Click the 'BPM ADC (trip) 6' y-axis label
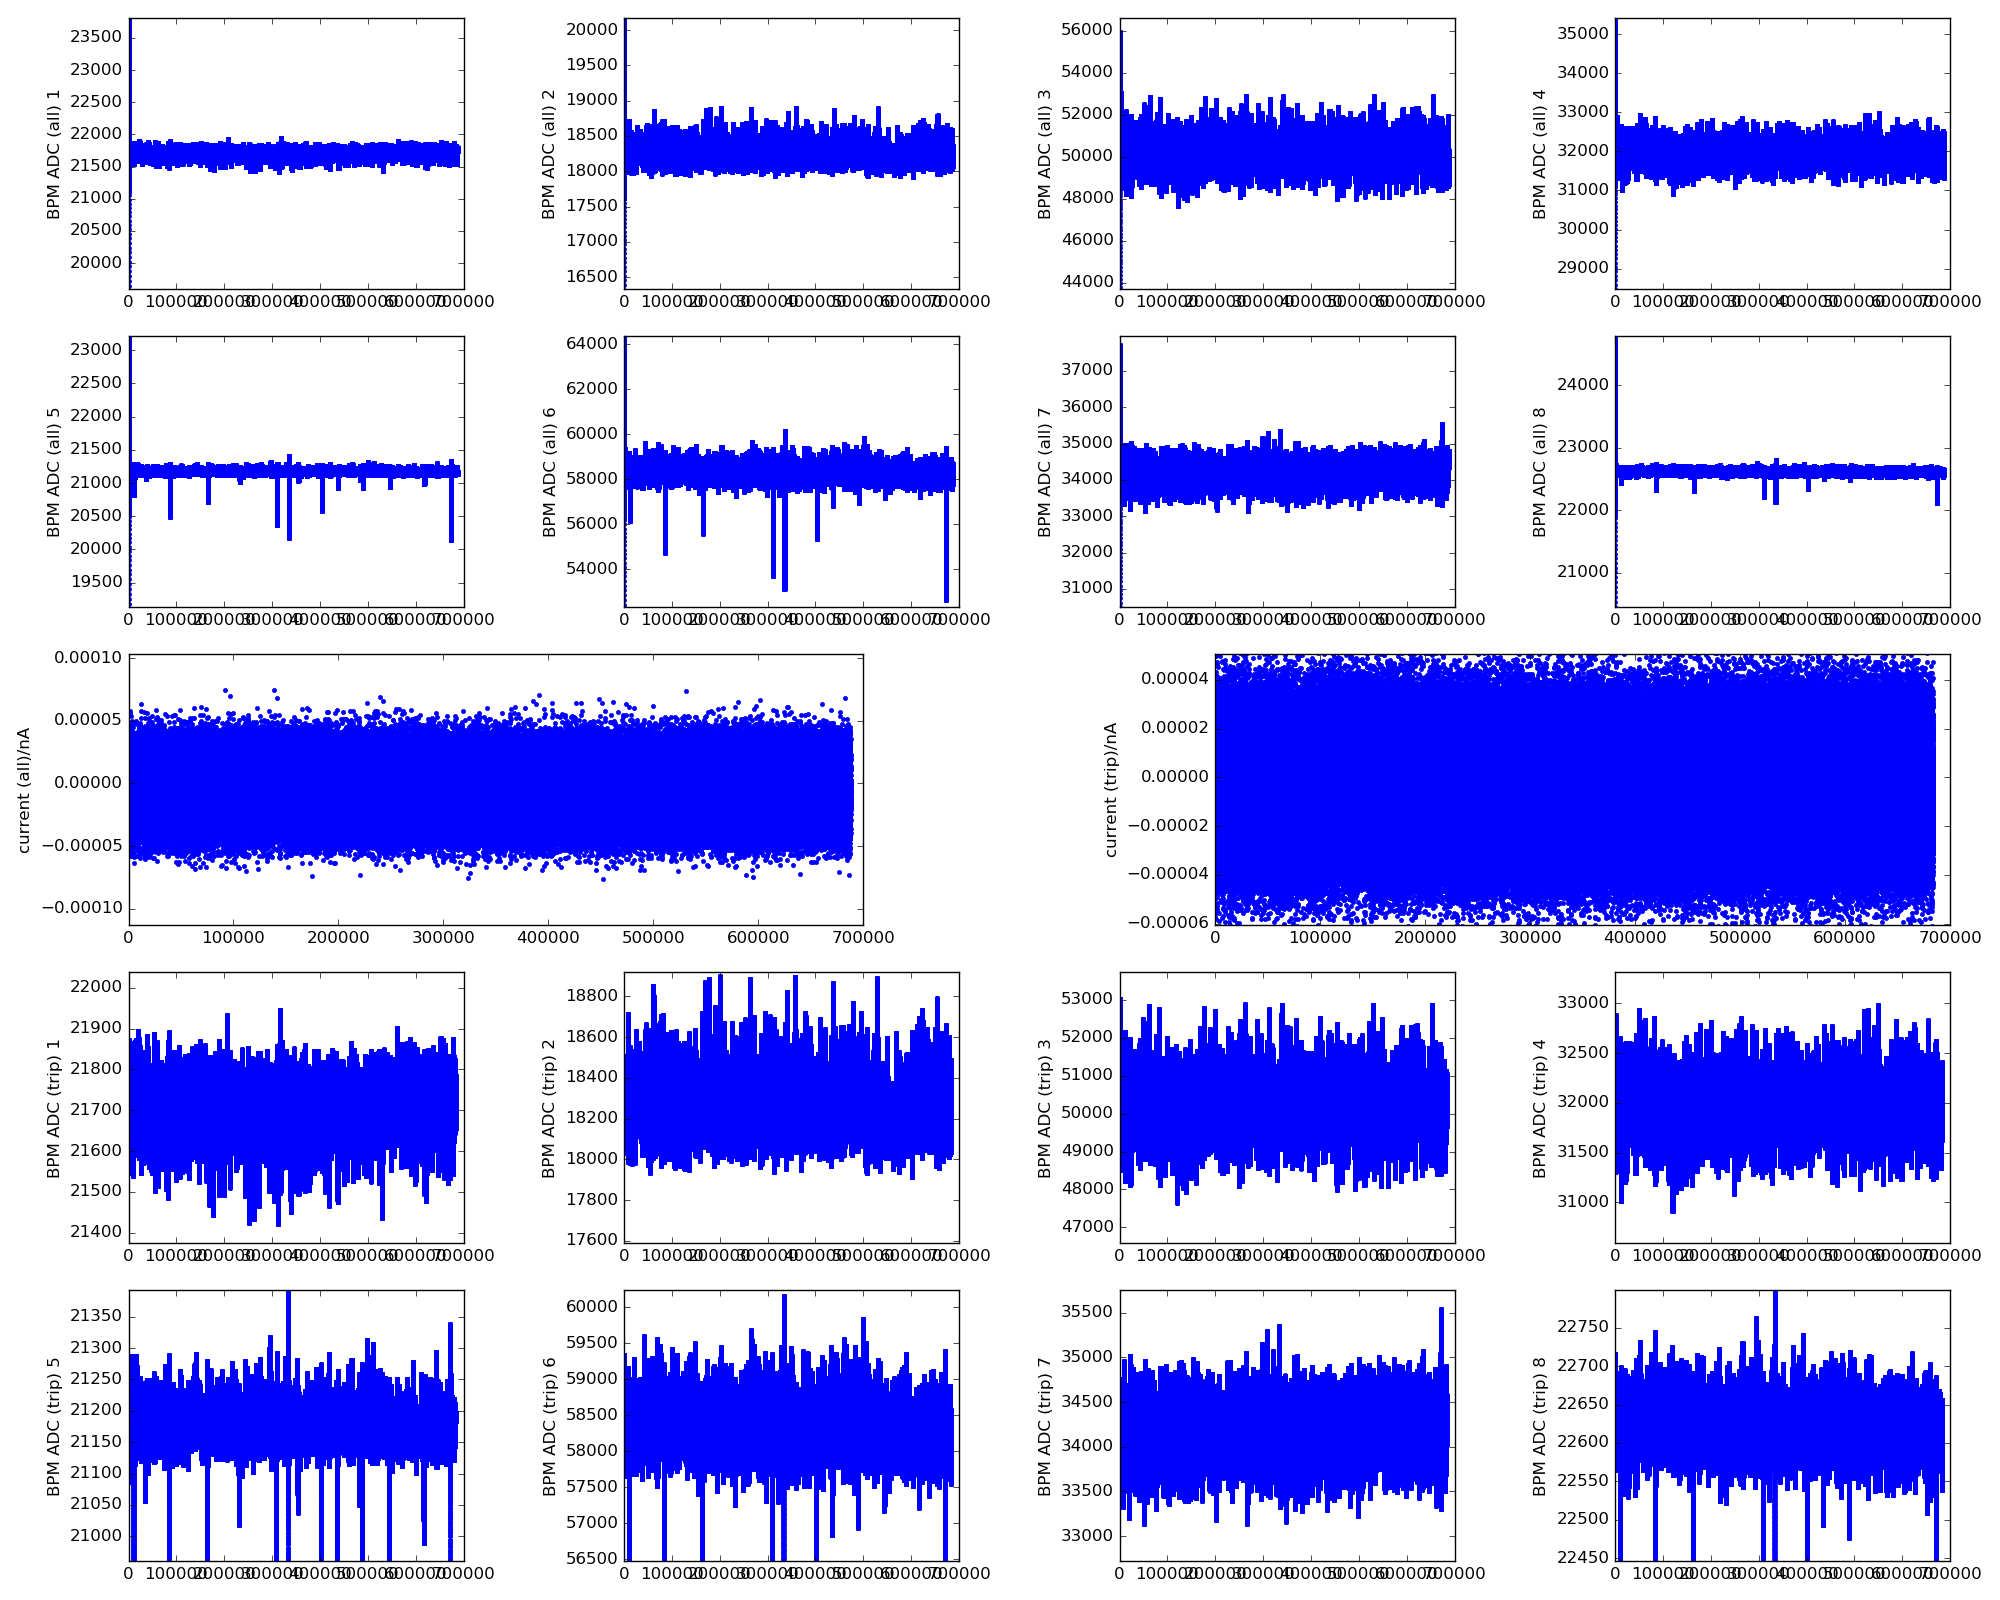Image resolution: width=2000 pixels, height=1600 pixels. (549, 1426)
